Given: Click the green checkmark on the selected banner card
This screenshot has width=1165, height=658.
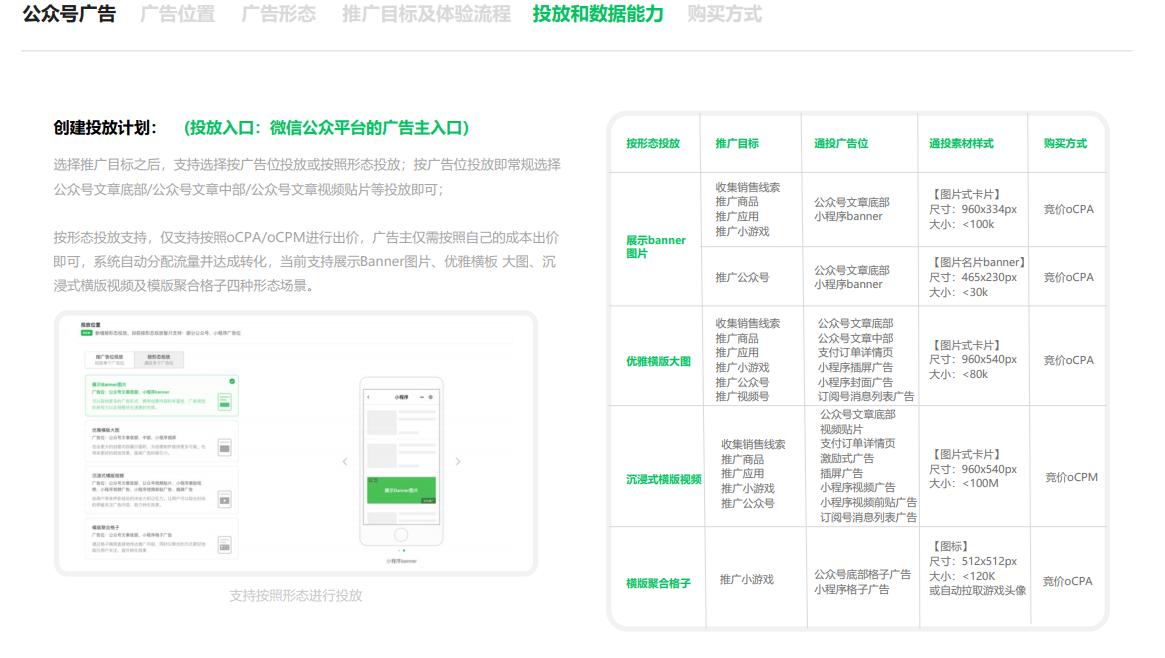Looking at the screenshot, I should click(232, 381).
